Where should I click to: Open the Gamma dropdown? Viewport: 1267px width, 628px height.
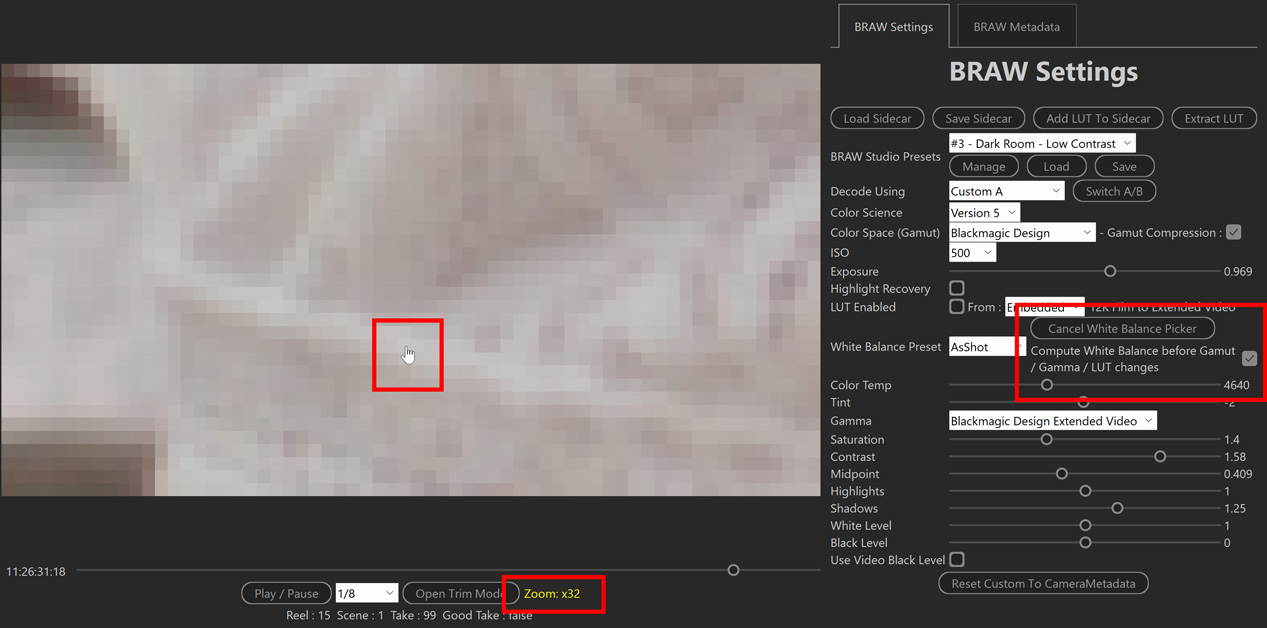(x=1052, y=420)
